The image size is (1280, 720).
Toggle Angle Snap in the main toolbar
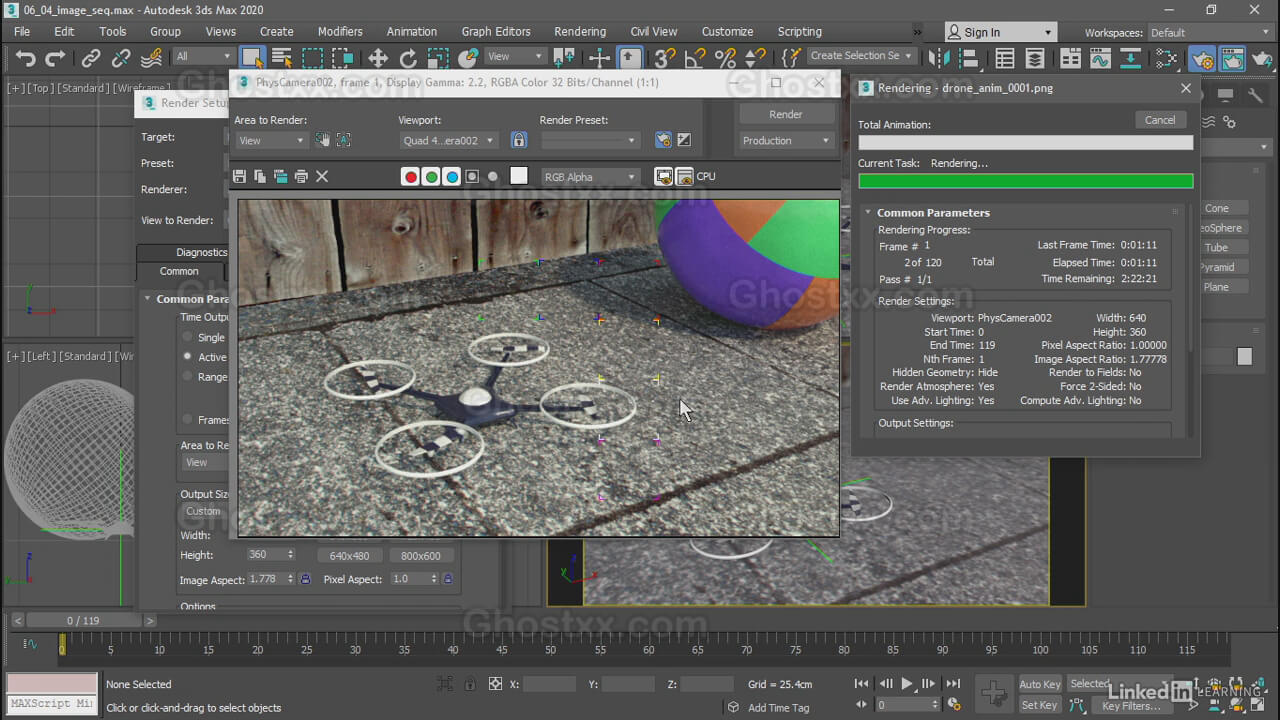pos(695,57)
